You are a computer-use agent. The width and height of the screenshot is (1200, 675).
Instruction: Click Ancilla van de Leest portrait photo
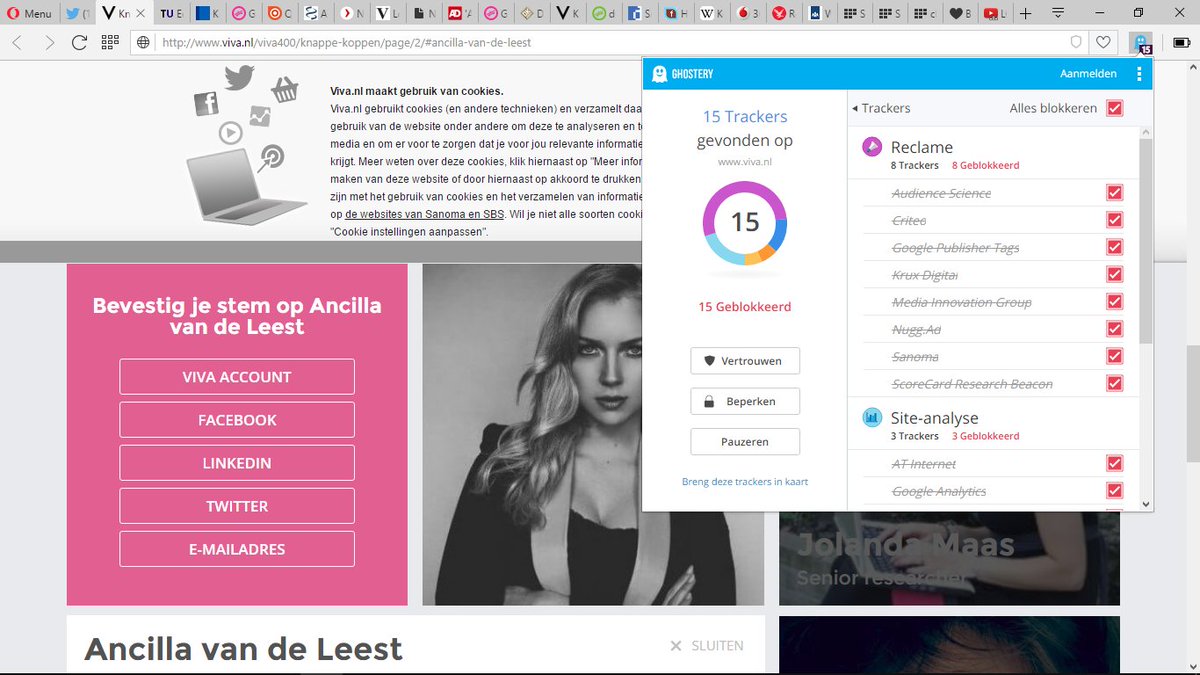593,434
